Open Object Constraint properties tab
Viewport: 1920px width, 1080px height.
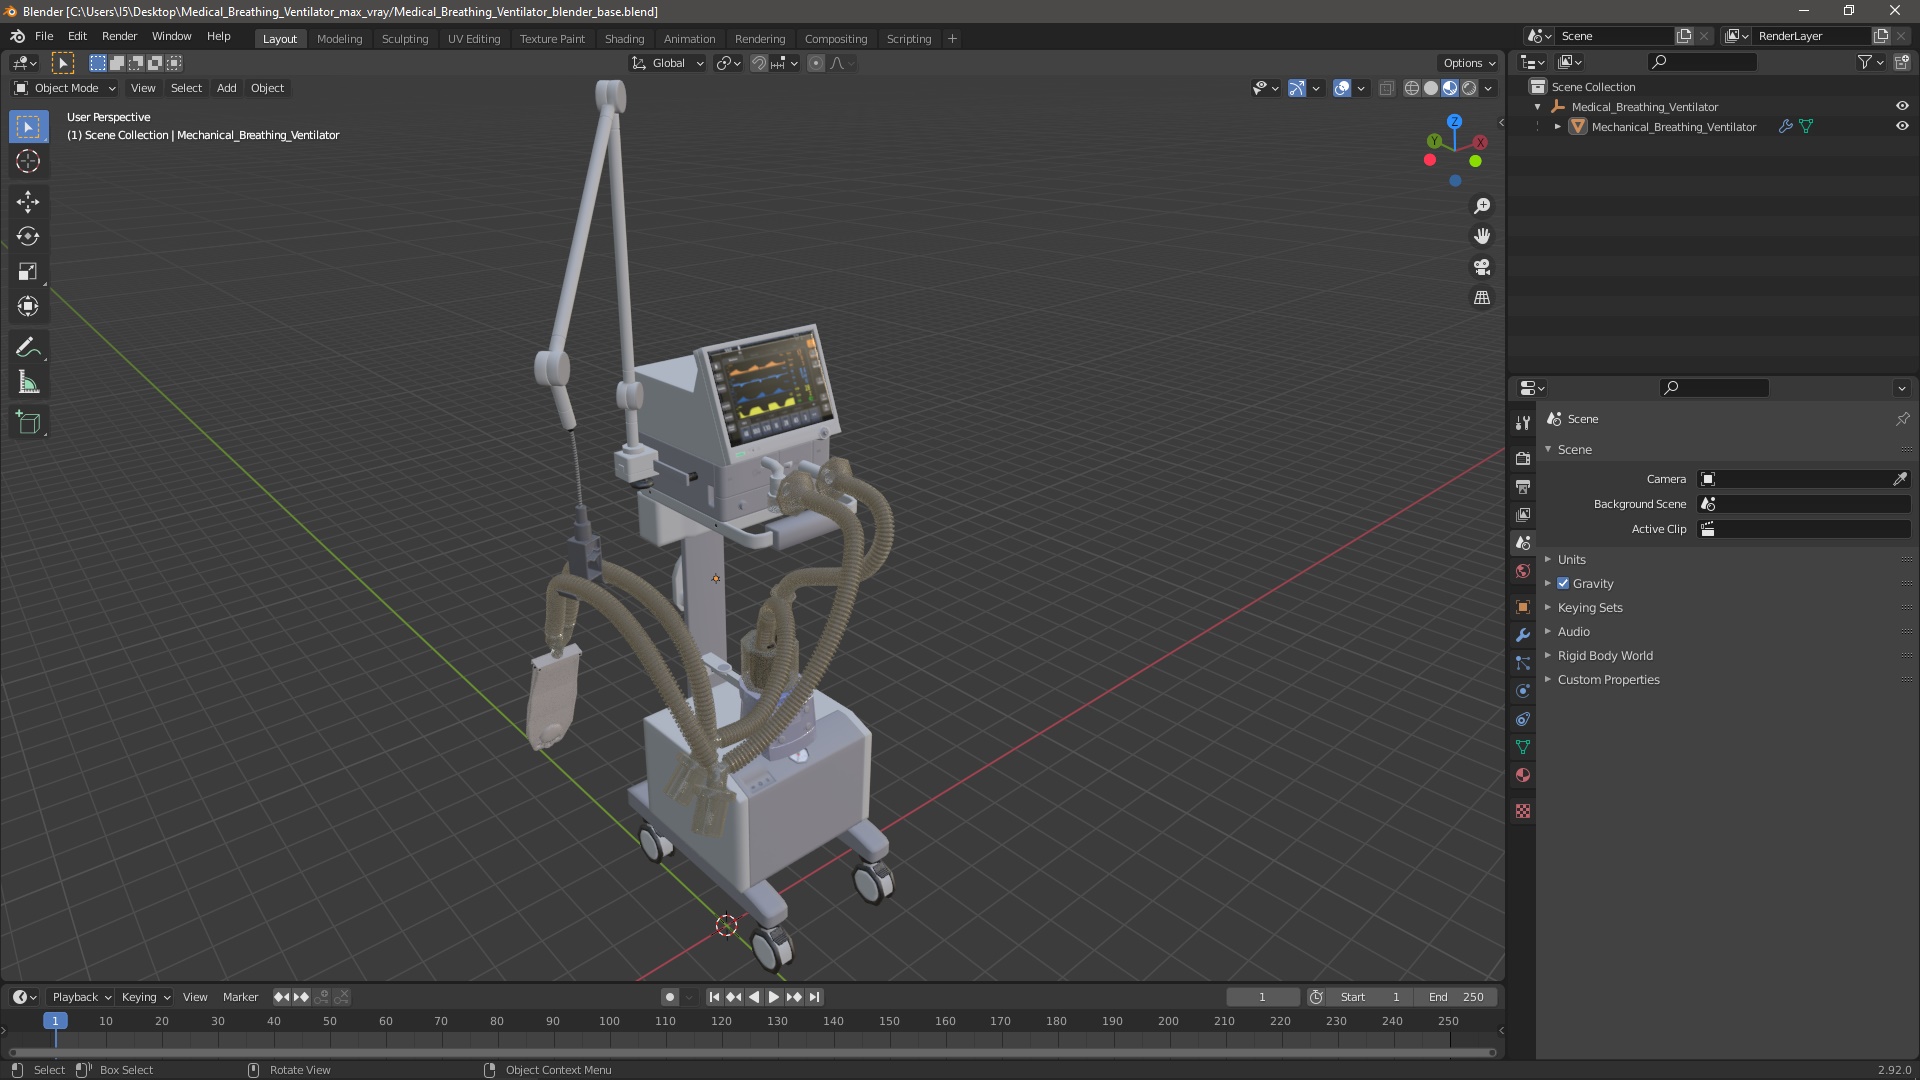tap(1523, 719)
